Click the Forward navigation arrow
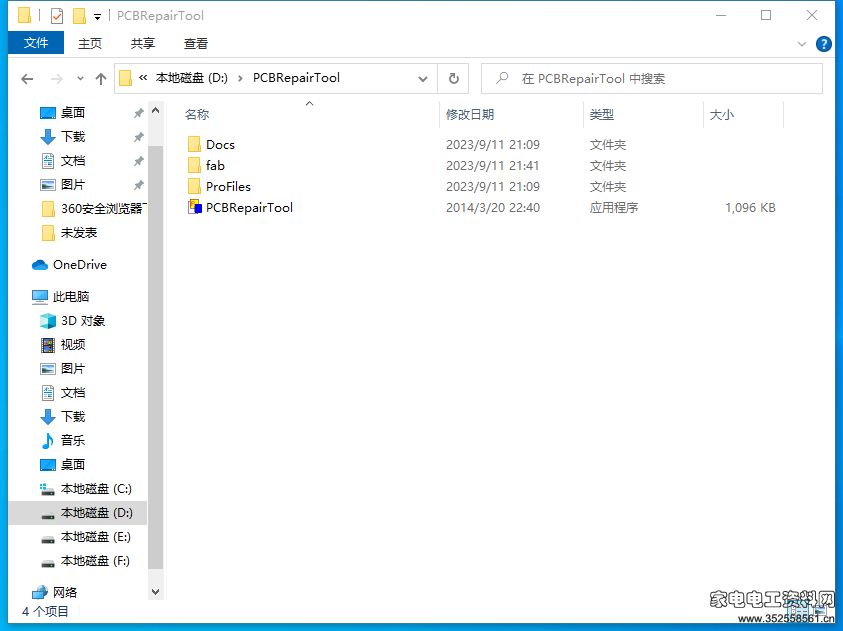843x631 pixels. click(x=56, y=79)
